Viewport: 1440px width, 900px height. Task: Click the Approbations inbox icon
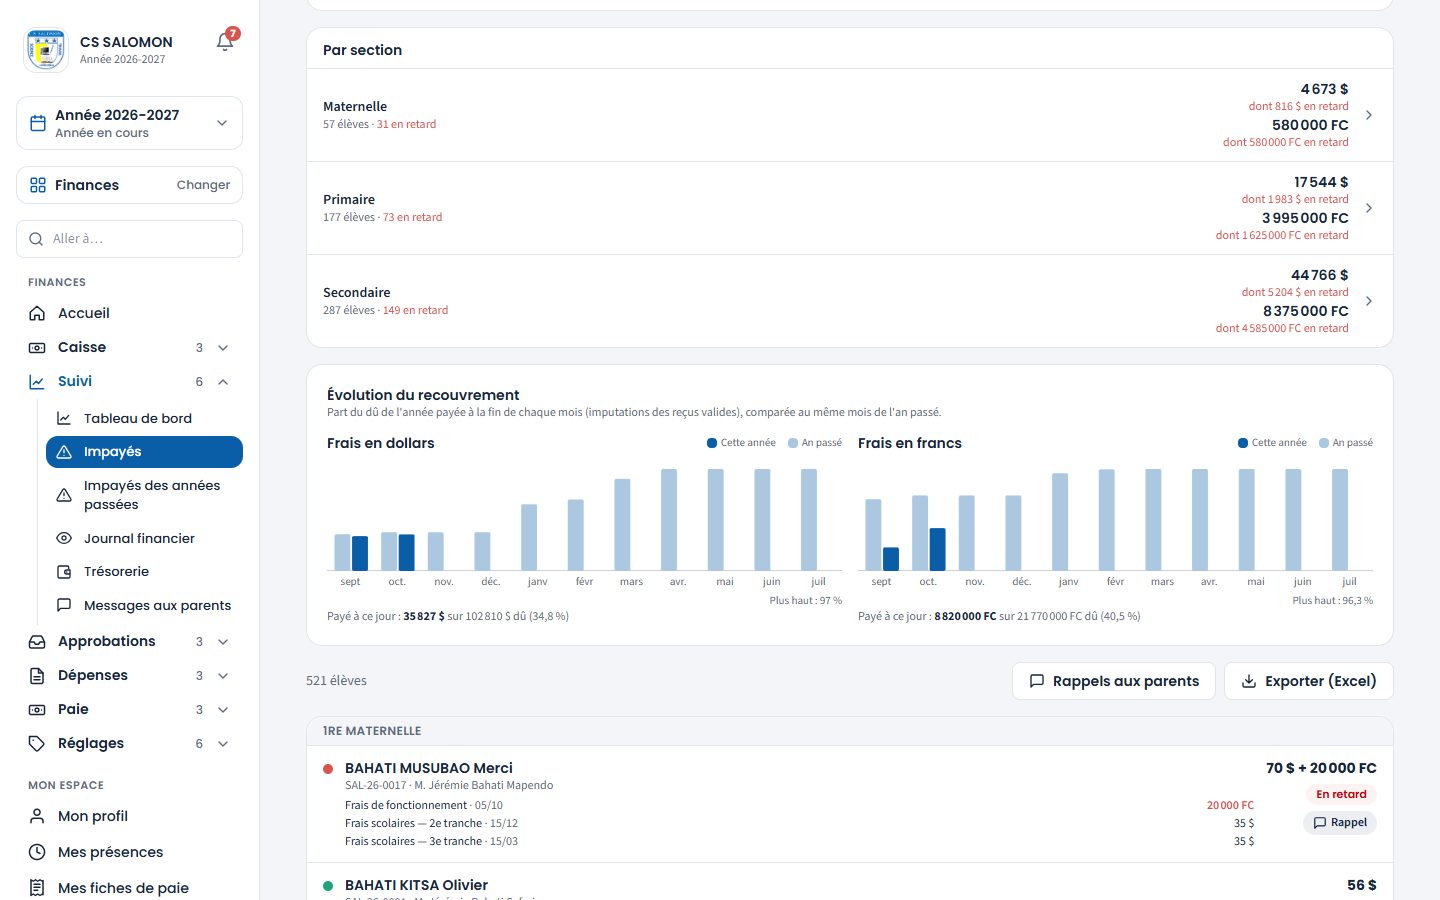tap(37, 641)
